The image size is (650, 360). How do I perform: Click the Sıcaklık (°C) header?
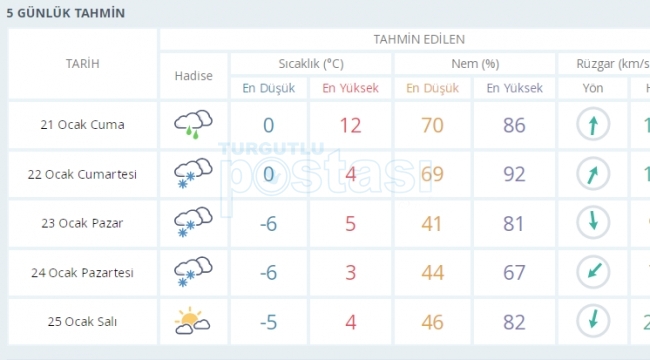tap(311, 64)
